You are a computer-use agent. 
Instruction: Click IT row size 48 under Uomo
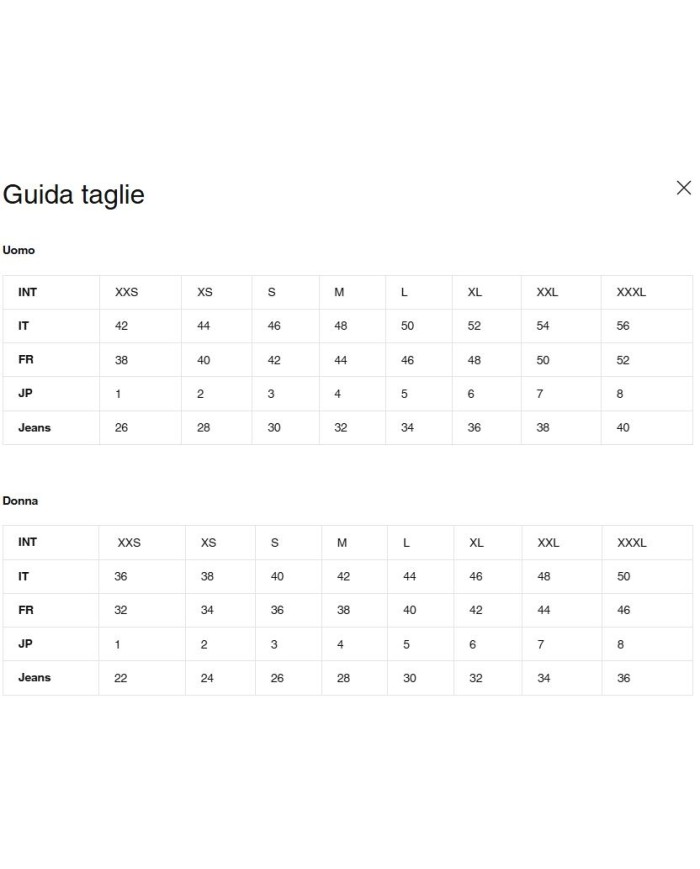pos(340,326)
